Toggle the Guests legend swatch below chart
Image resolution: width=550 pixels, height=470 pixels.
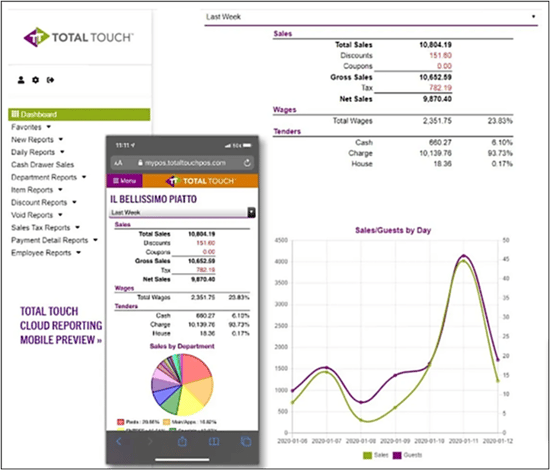tap(397, 455)
